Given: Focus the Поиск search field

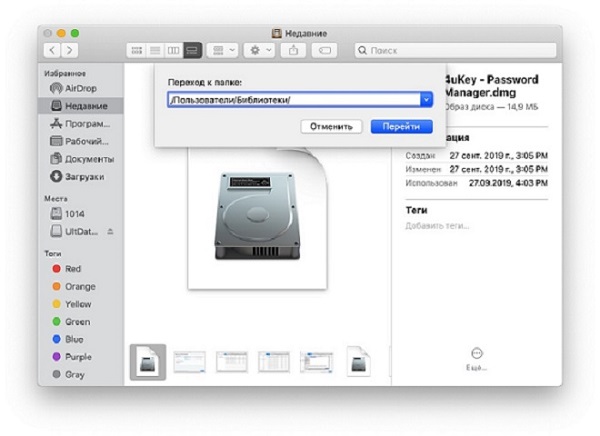Looking at the screenshot, I should point(455,50).
